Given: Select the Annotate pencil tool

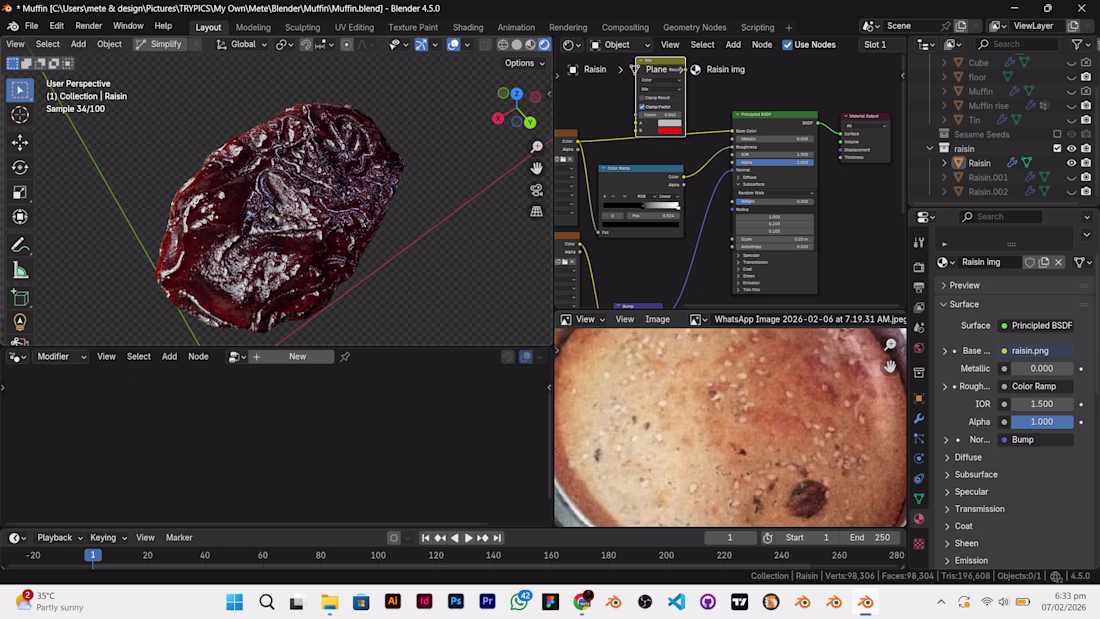Looking at the screenshot, I should pyautogui.click(x=20, y=245).
